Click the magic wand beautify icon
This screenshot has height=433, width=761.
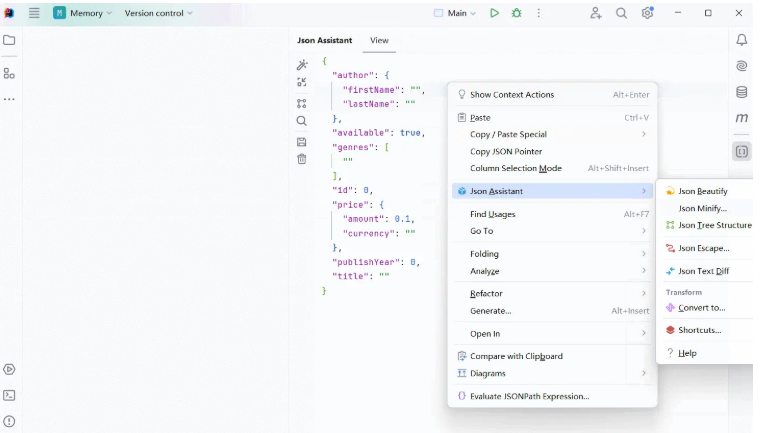pos(302,65)
